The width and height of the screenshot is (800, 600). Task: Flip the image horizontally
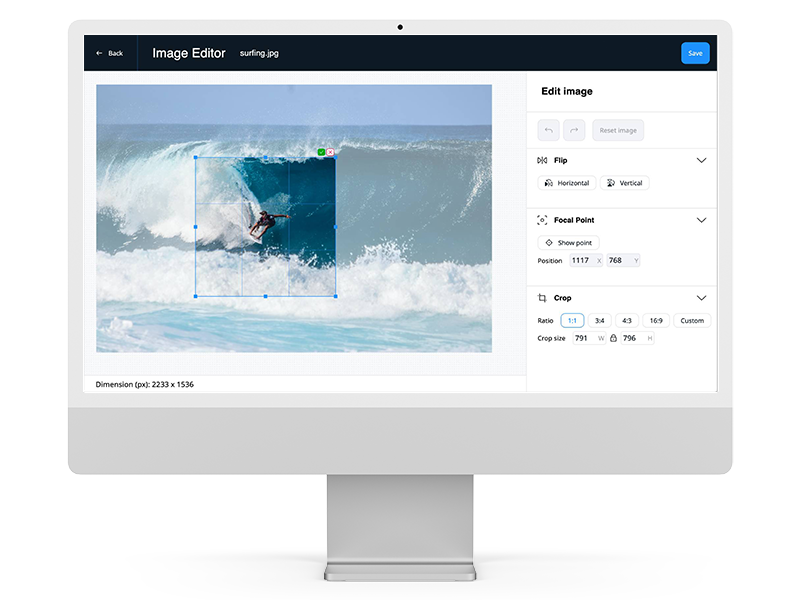pyautogui.click(x=567, y=183)
